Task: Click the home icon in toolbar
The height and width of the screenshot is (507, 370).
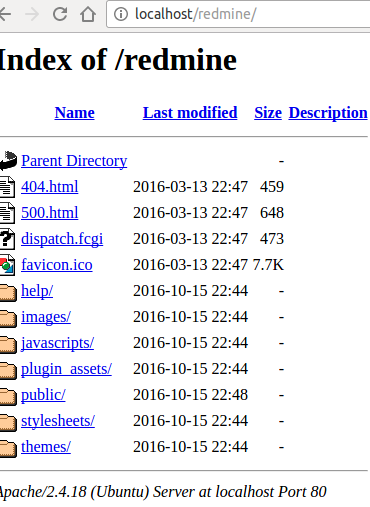Action: pyautogui.click(x=88, y=14)
